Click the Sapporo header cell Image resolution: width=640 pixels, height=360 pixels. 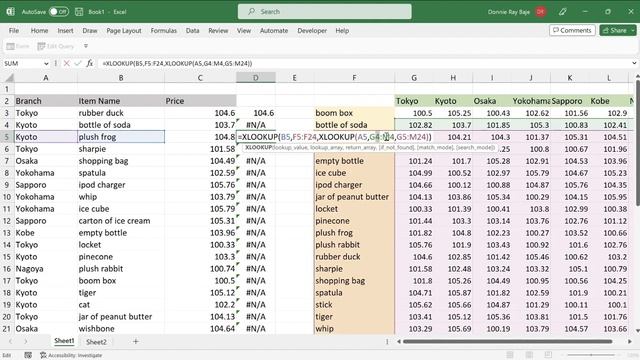click(570, 101)
